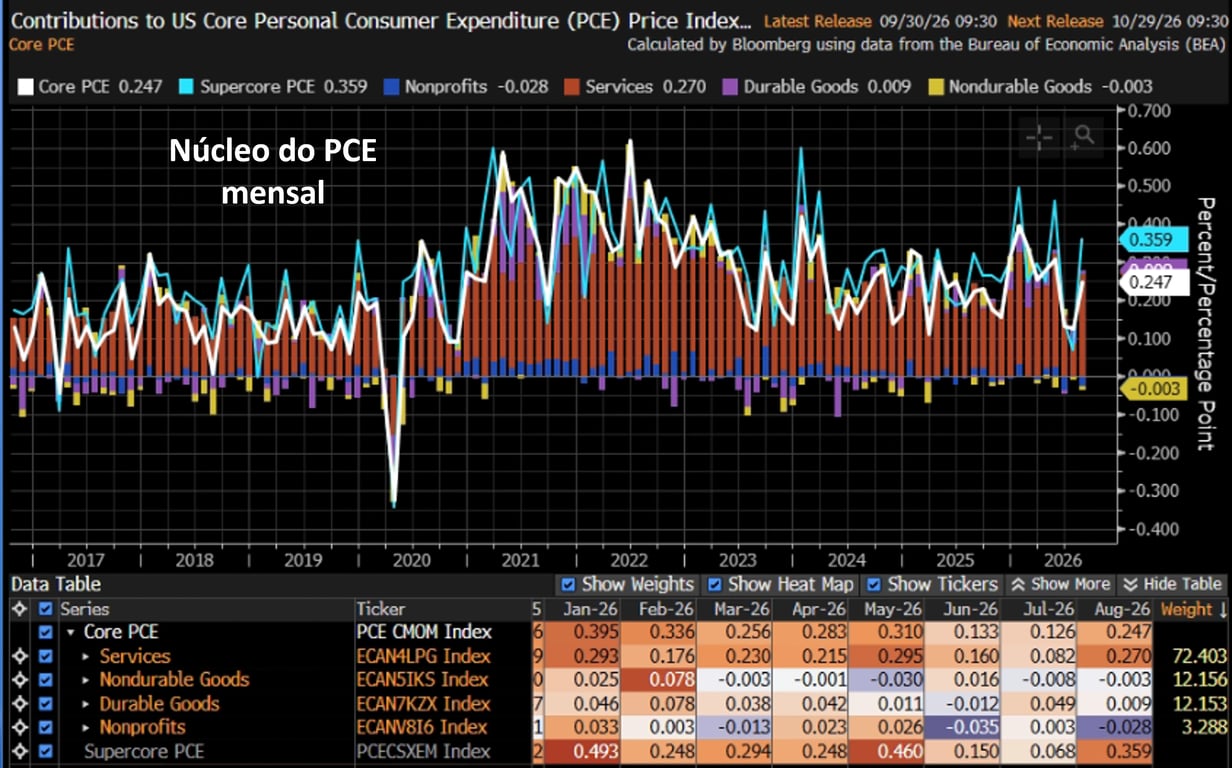This screenshot has width=1232, height=768.
Task: Uncheck the Nondurable Goods row checkbox
Action: coord(45,680)
